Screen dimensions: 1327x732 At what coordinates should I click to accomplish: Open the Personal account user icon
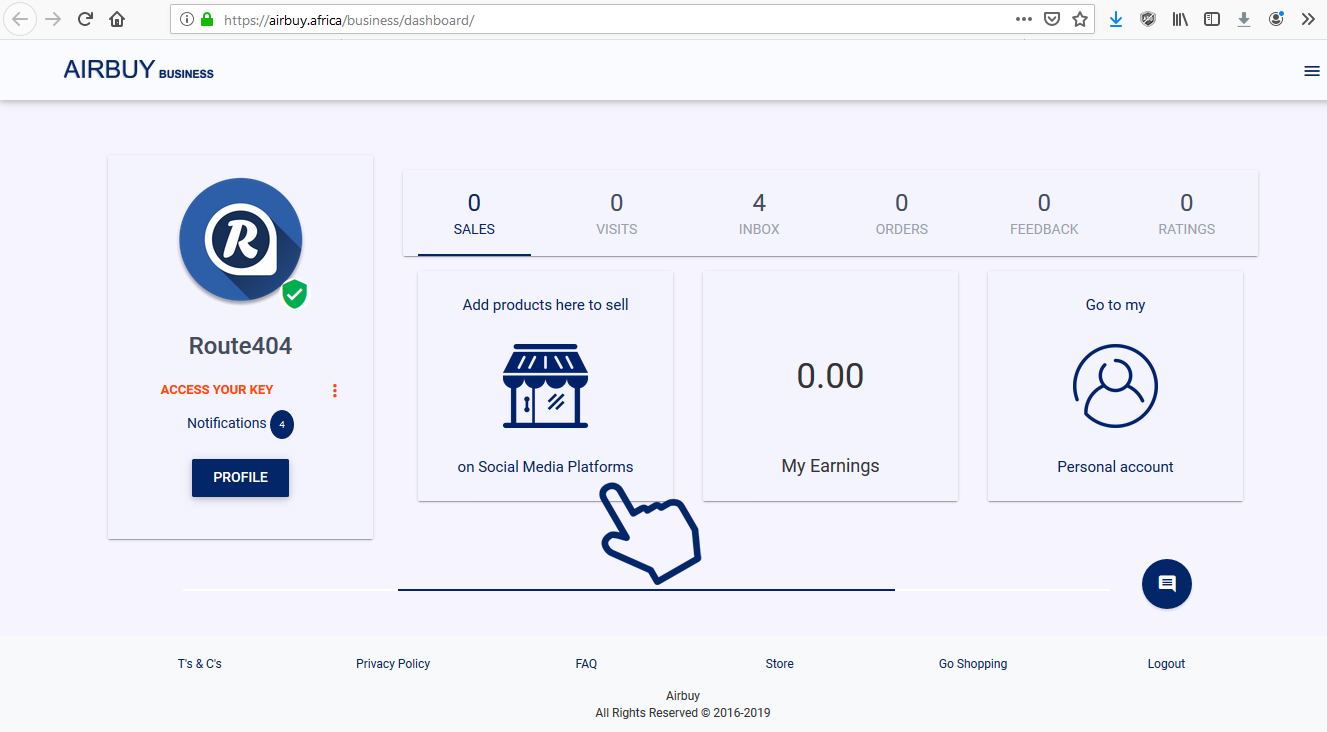1115,386
